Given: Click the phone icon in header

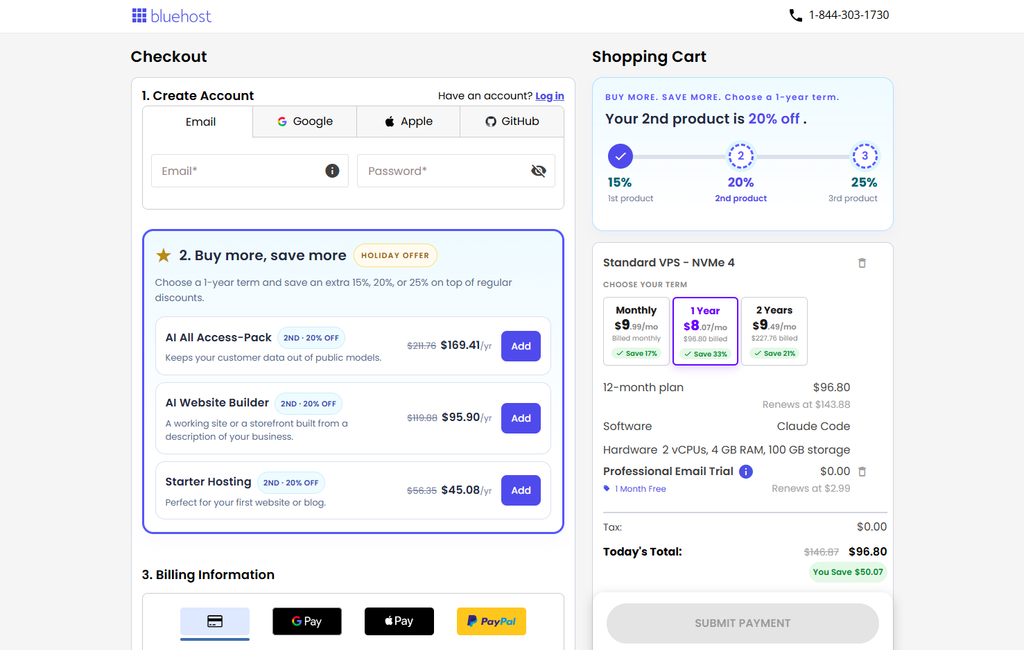Looking at the screenshot, I should [795, 15].
